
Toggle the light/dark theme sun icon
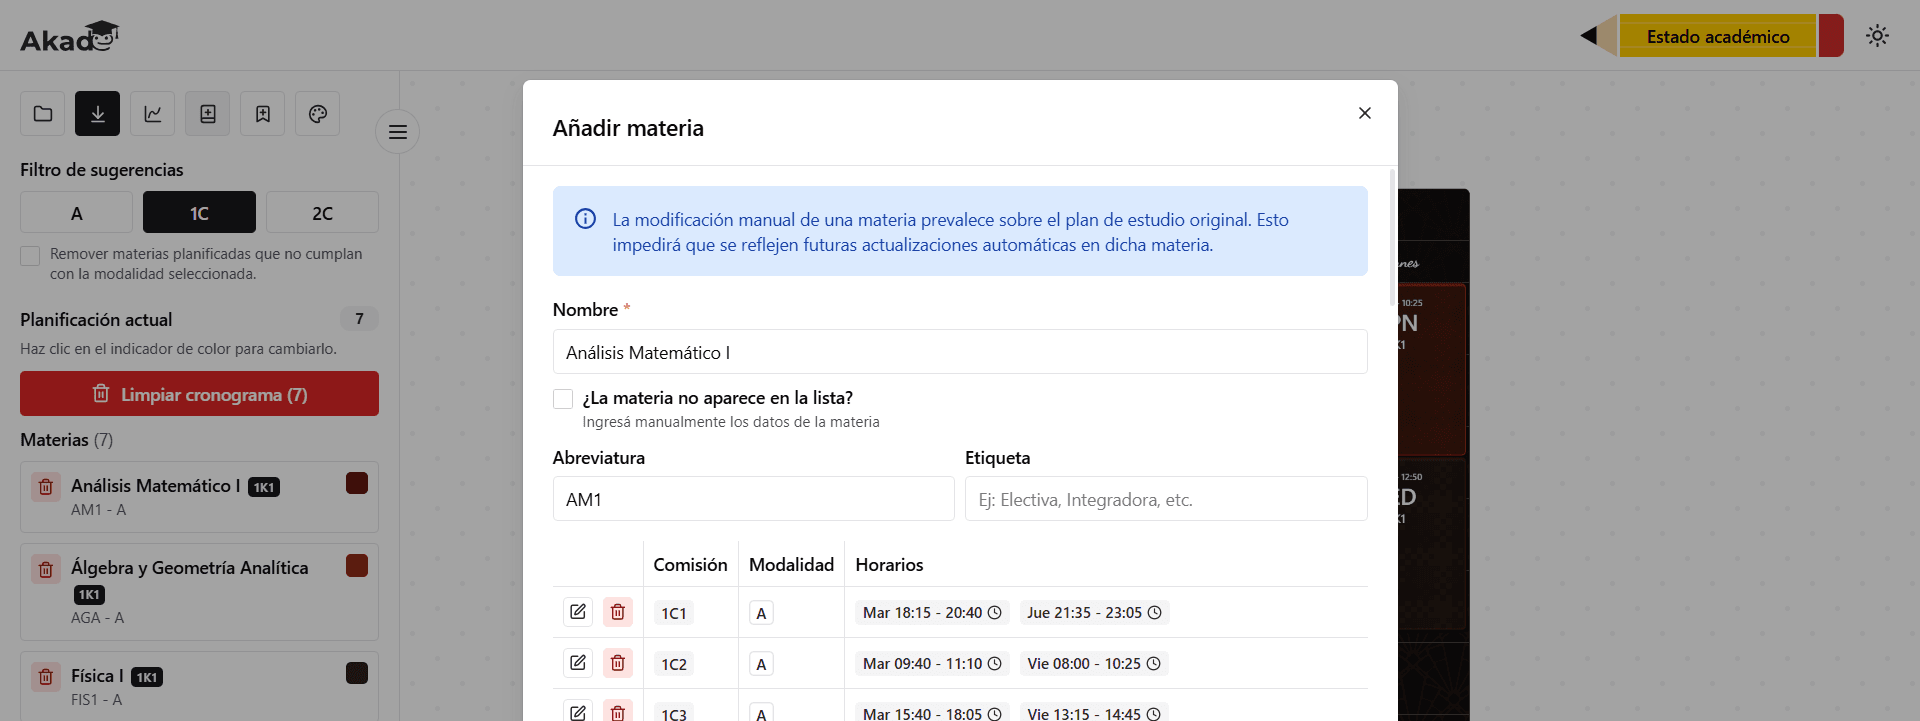(x=1877, y=36)
